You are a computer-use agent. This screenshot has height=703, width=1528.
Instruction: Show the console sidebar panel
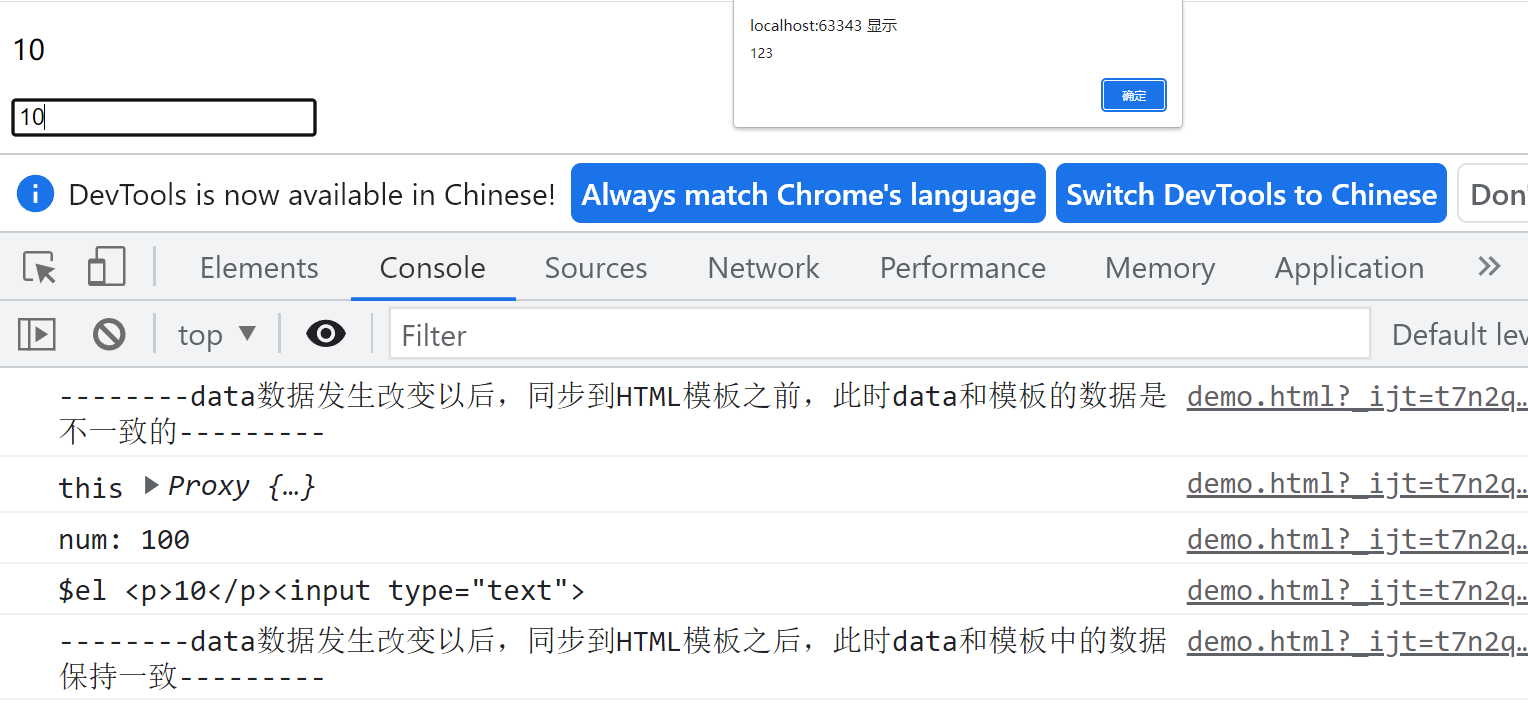(36, 334)
